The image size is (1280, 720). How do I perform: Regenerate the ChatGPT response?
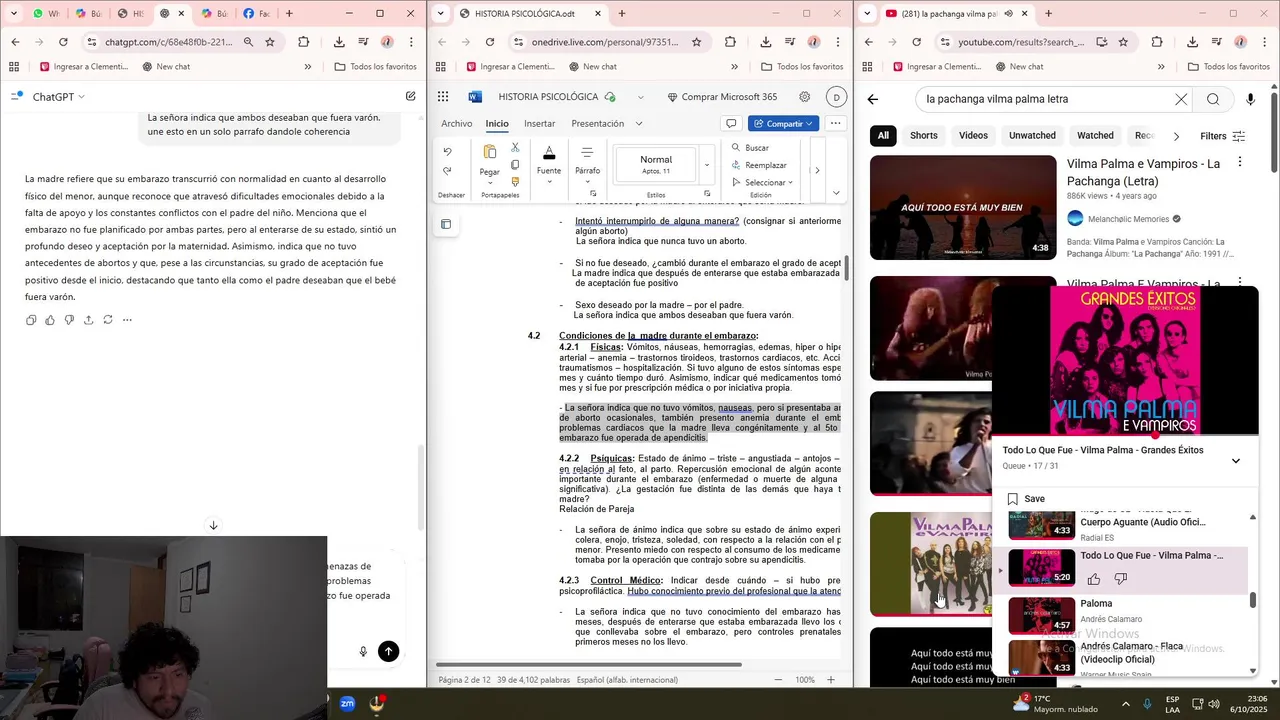point(108,320)
